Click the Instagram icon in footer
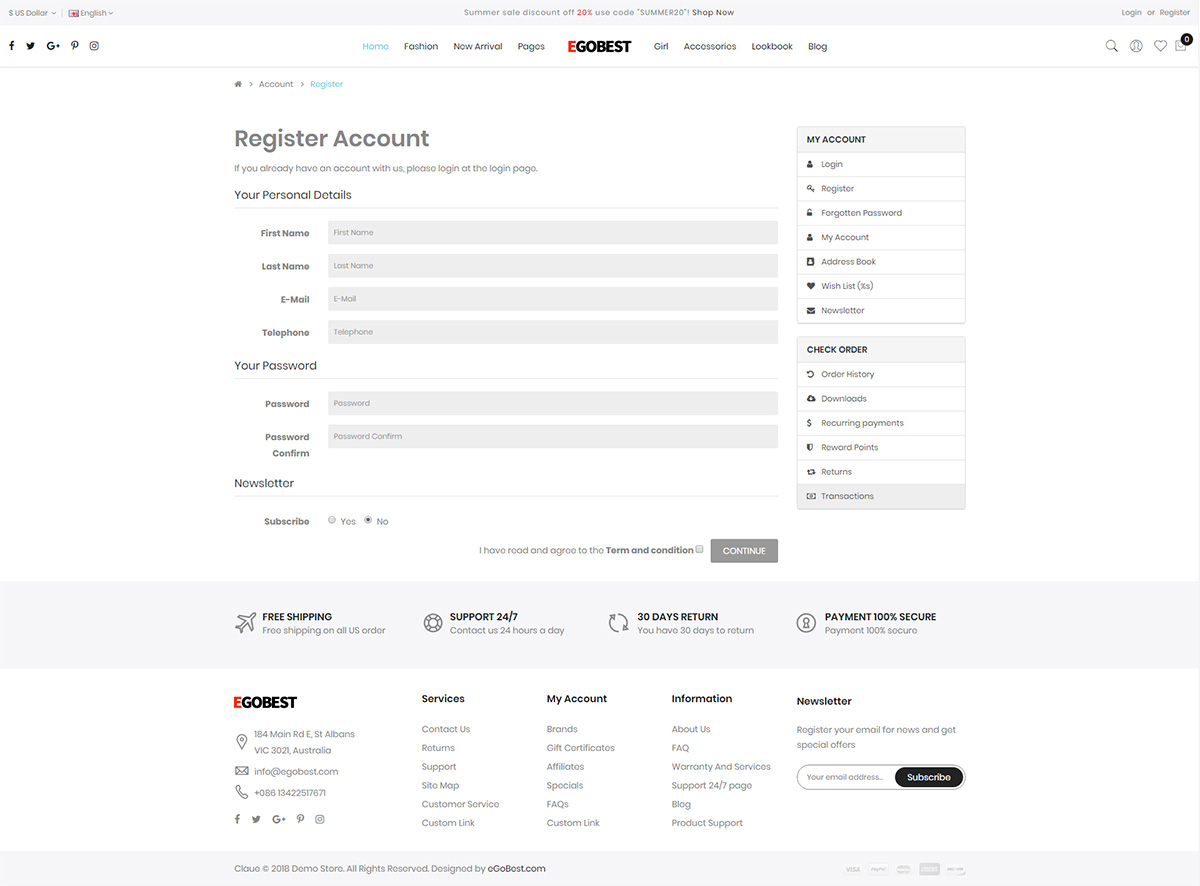 pos(320,819)
